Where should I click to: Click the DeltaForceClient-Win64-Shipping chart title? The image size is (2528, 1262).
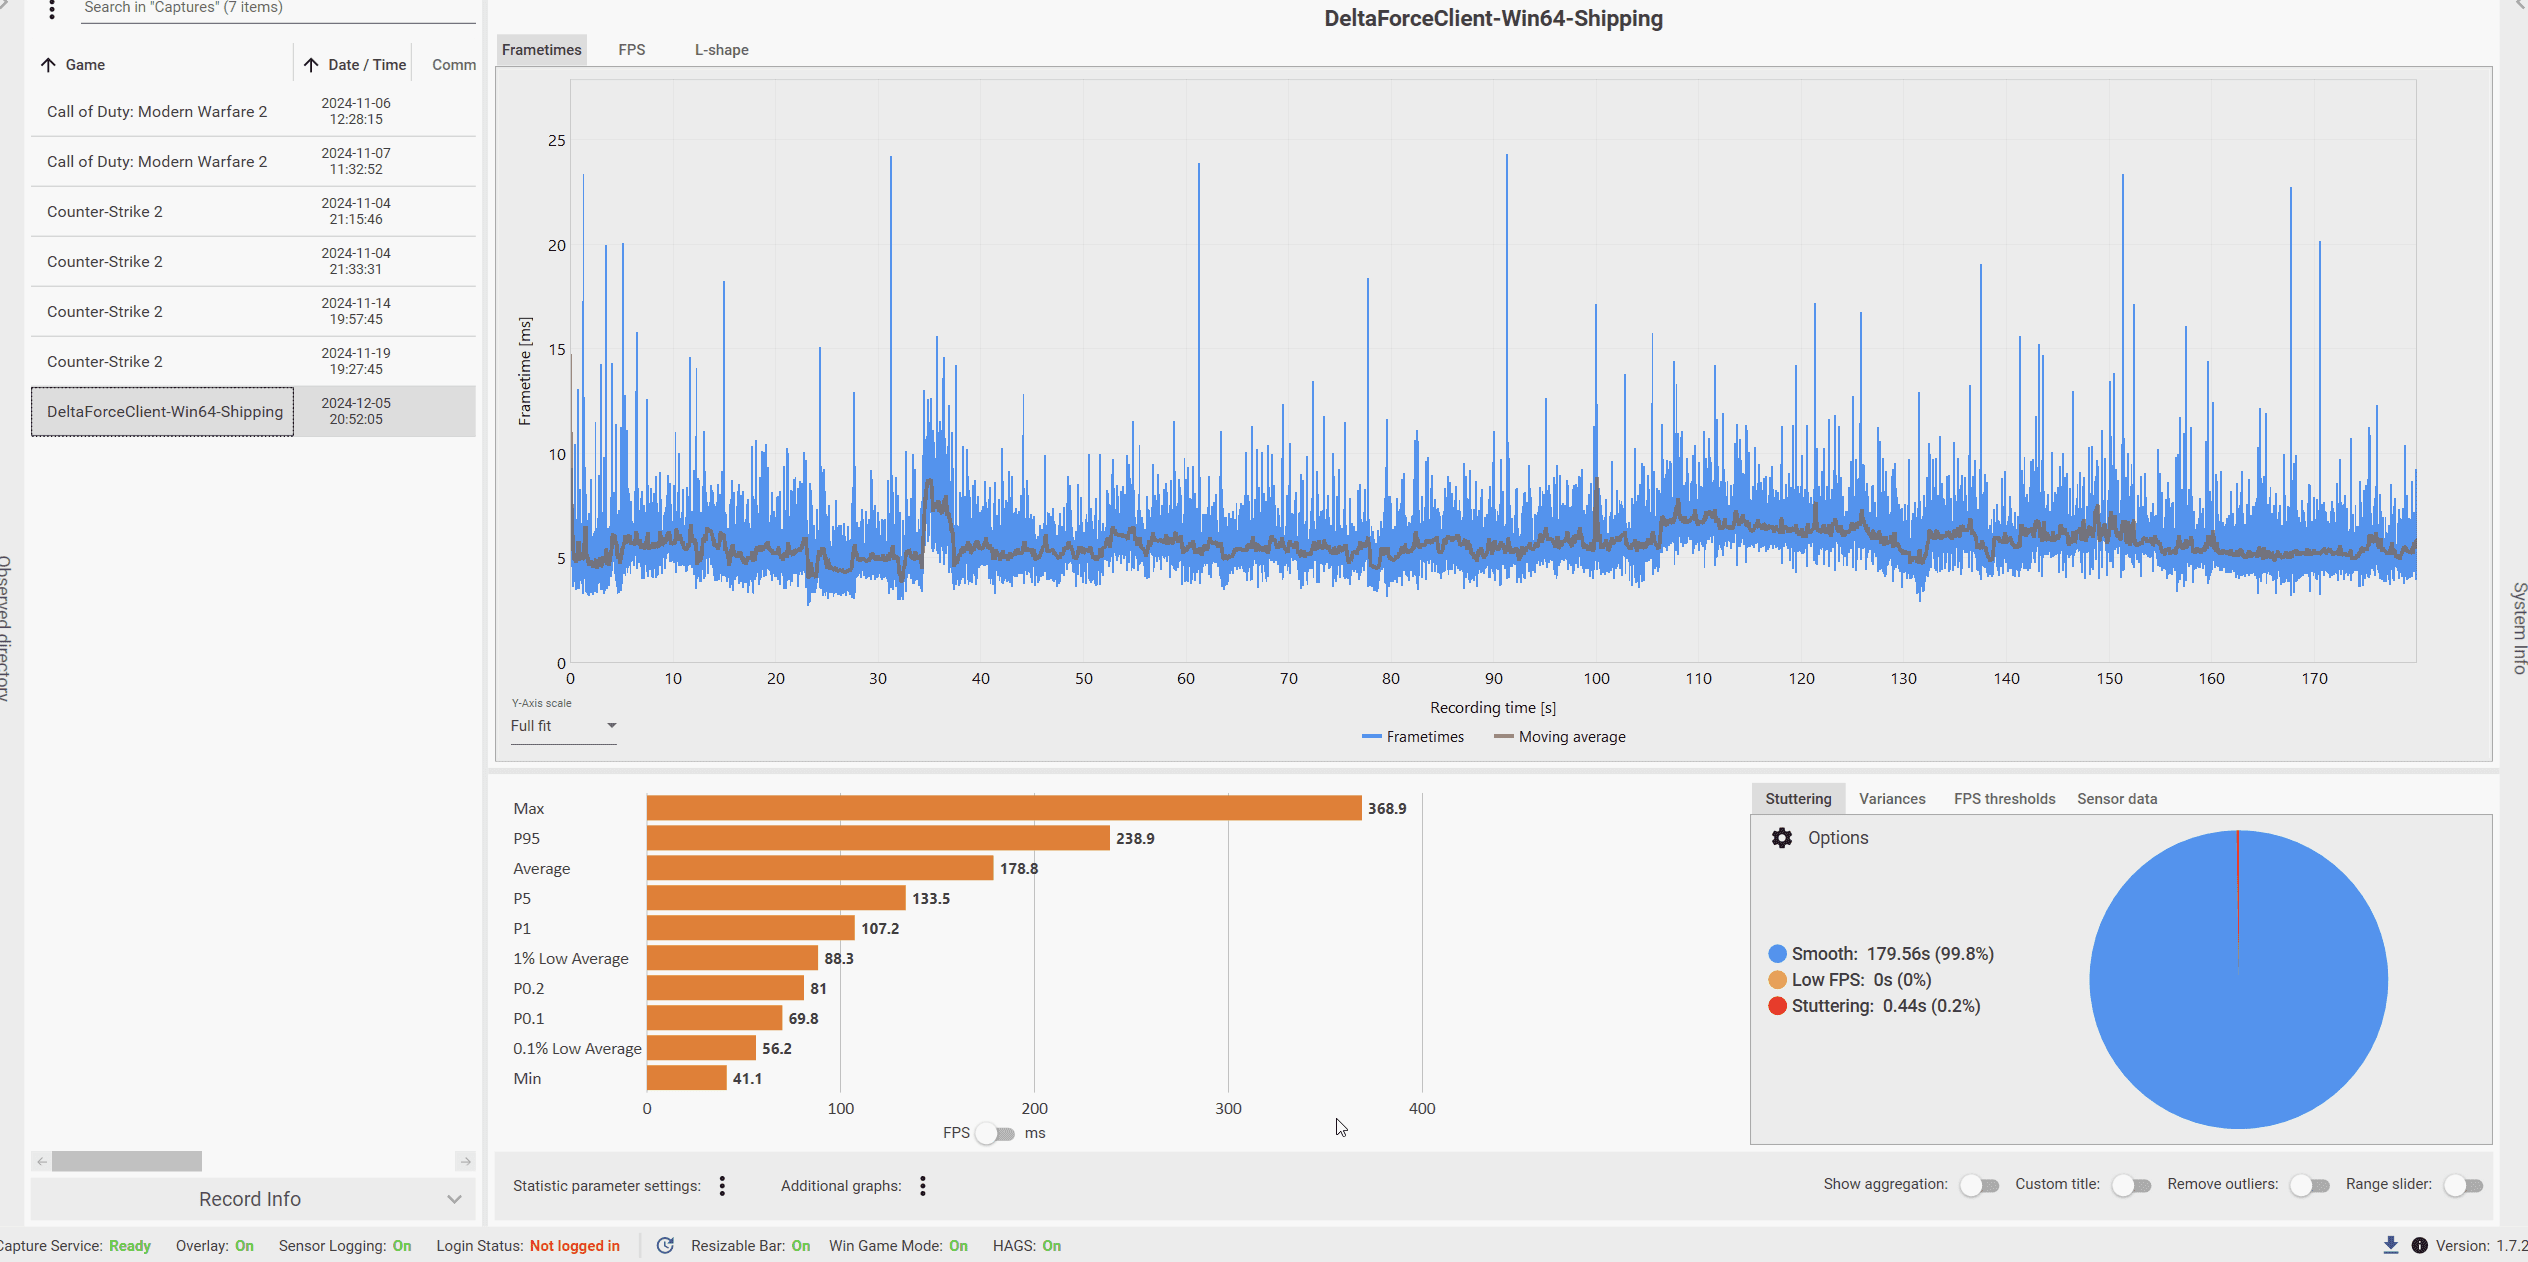(1493, 19)
